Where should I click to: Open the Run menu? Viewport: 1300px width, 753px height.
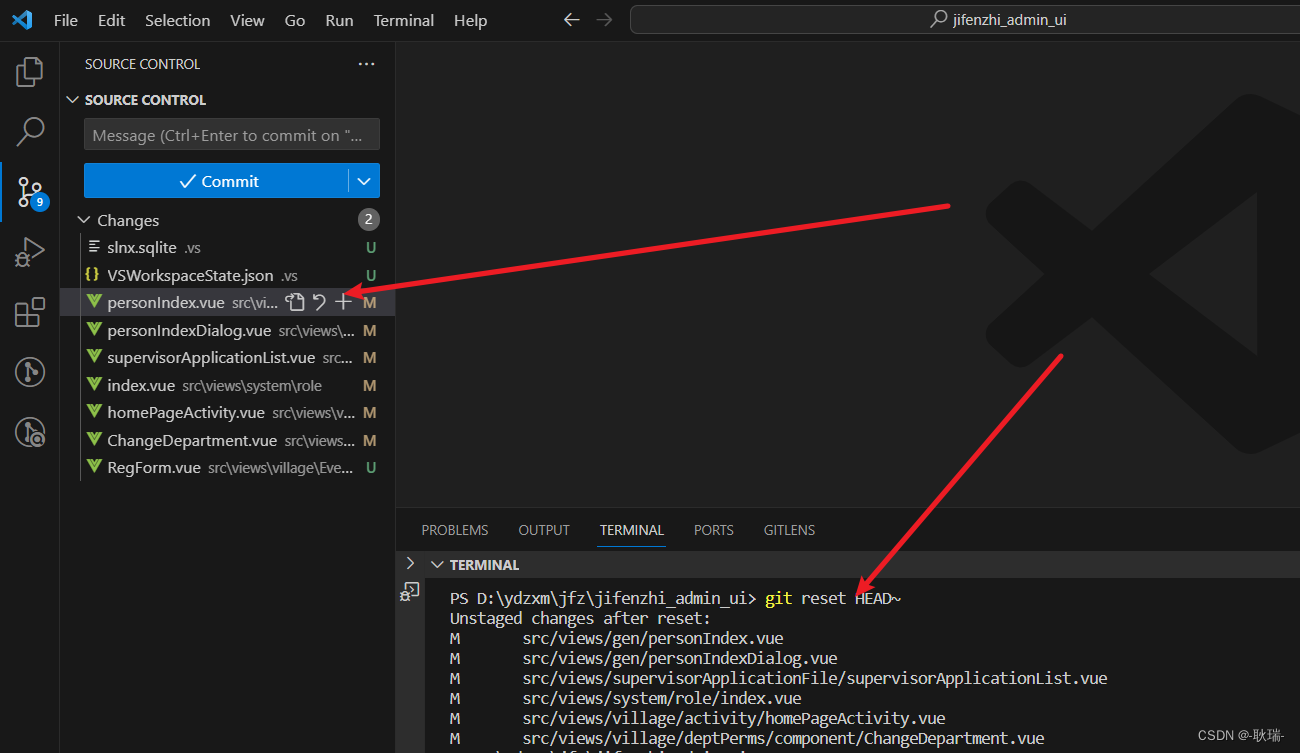pos(339,20)
